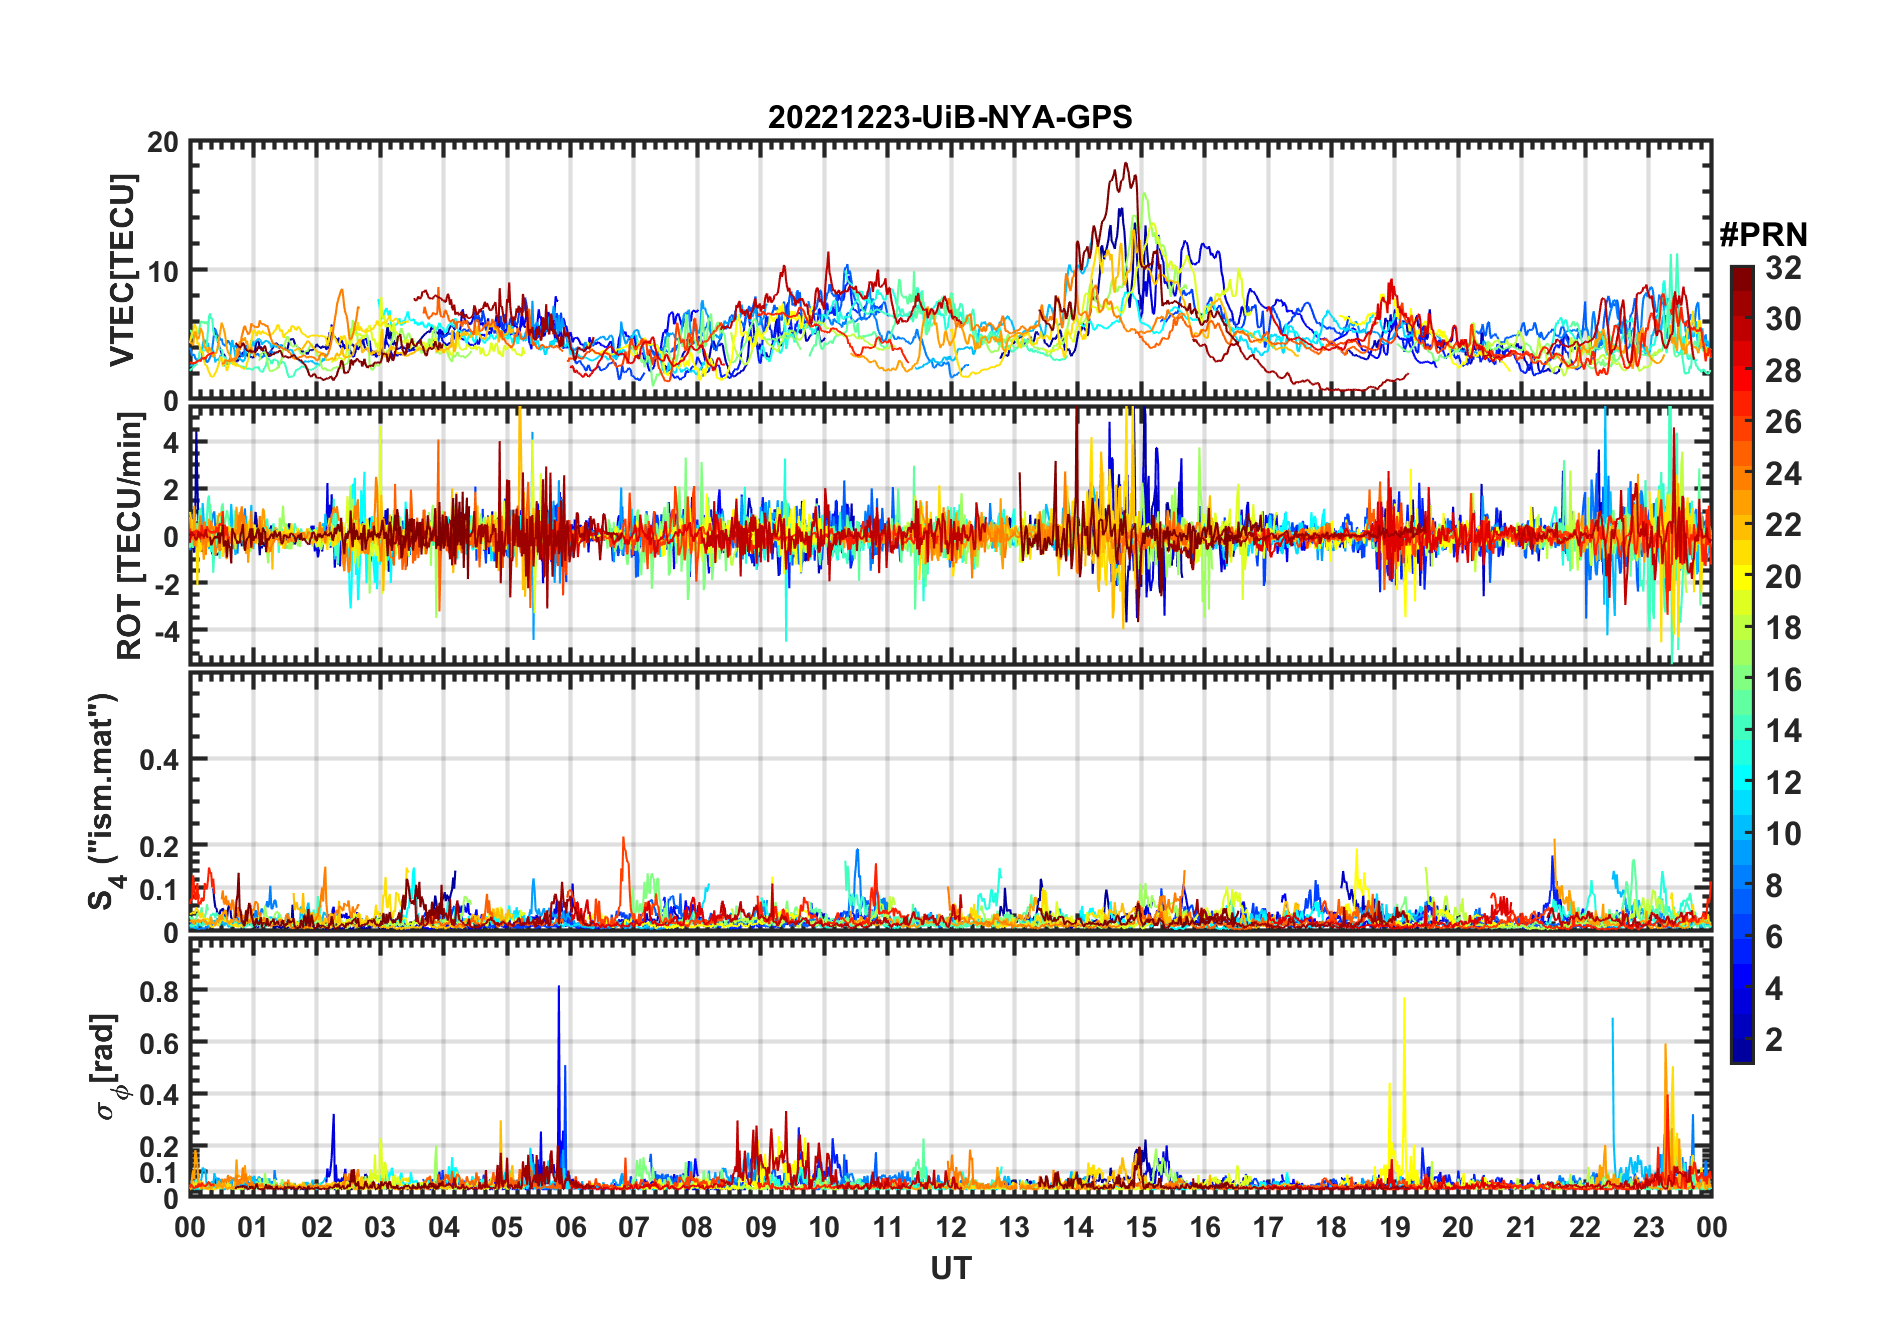Image resolution: width=1902 pixels, height=1330 pixels.
Task: Pick the green color at PRN 16
Action: (1742, 680)
